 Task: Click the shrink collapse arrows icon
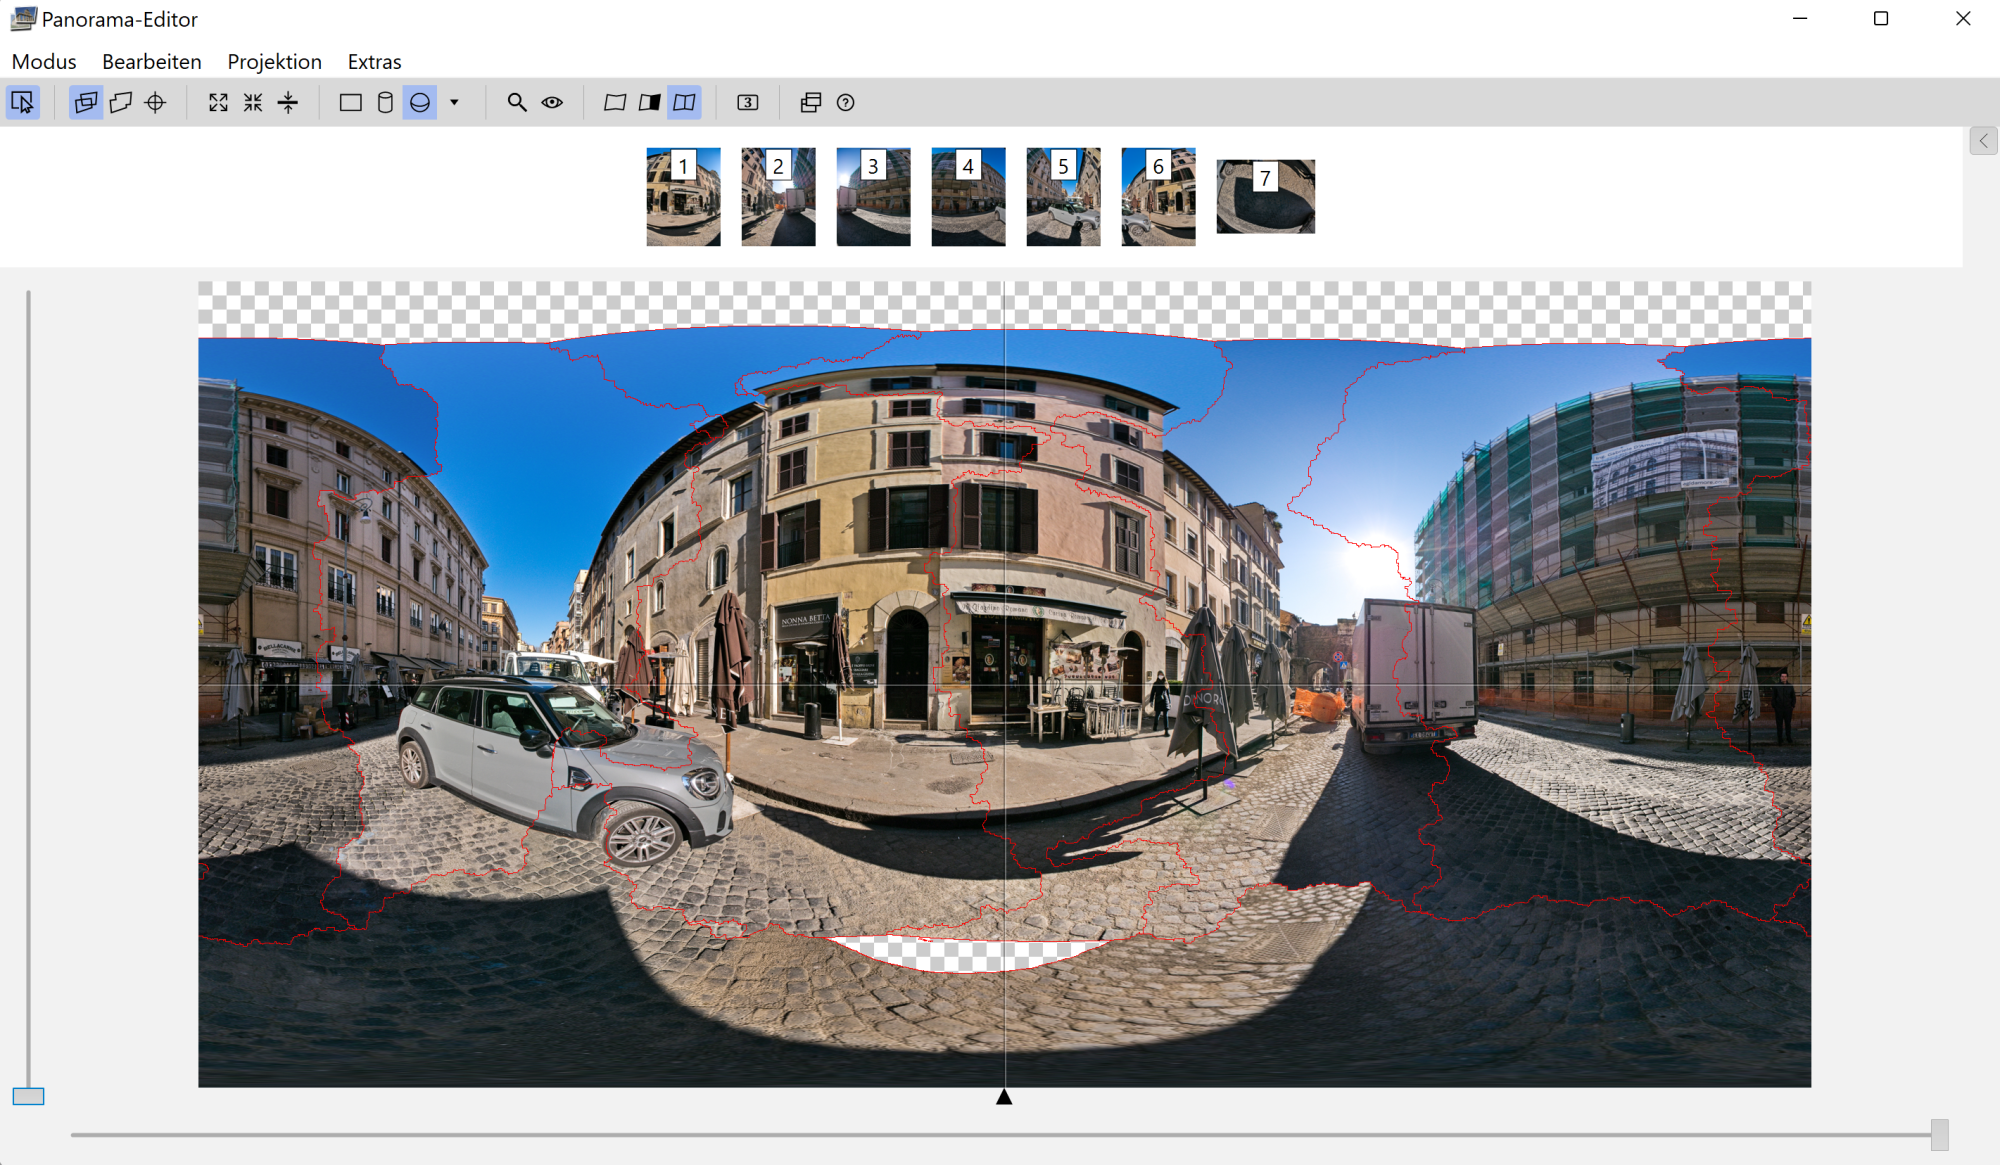pos(253,102)
